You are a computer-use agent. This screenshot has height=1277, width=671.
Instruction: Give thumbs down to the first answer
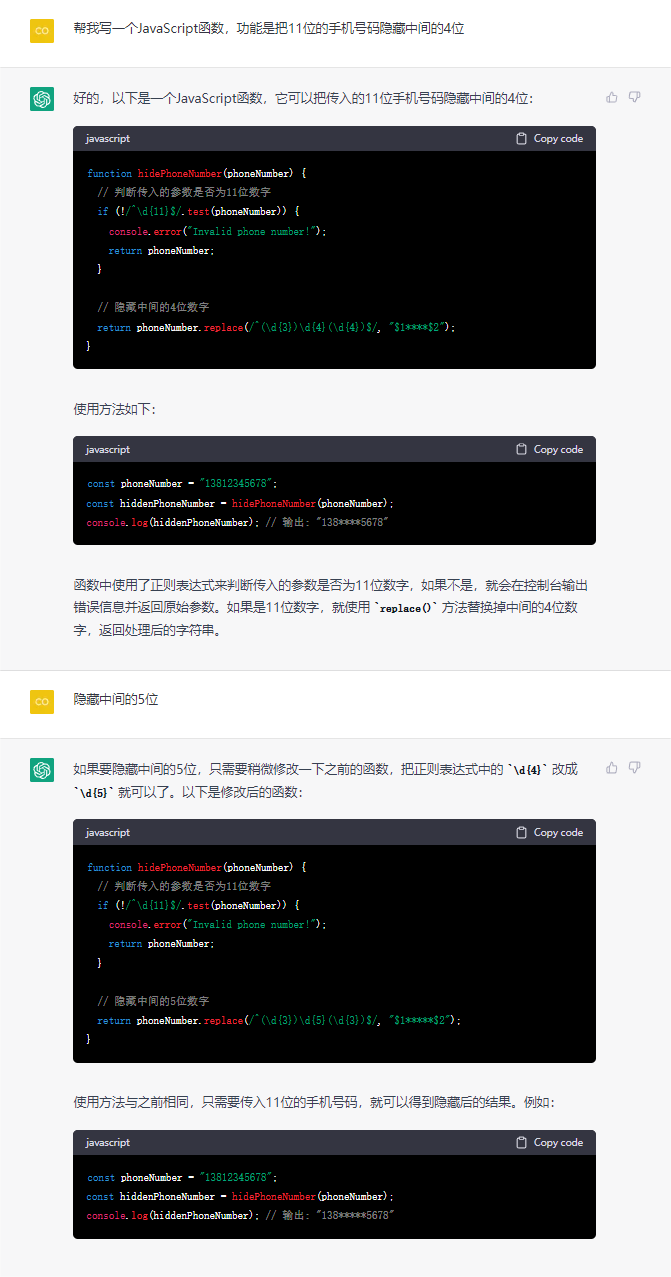635,97
